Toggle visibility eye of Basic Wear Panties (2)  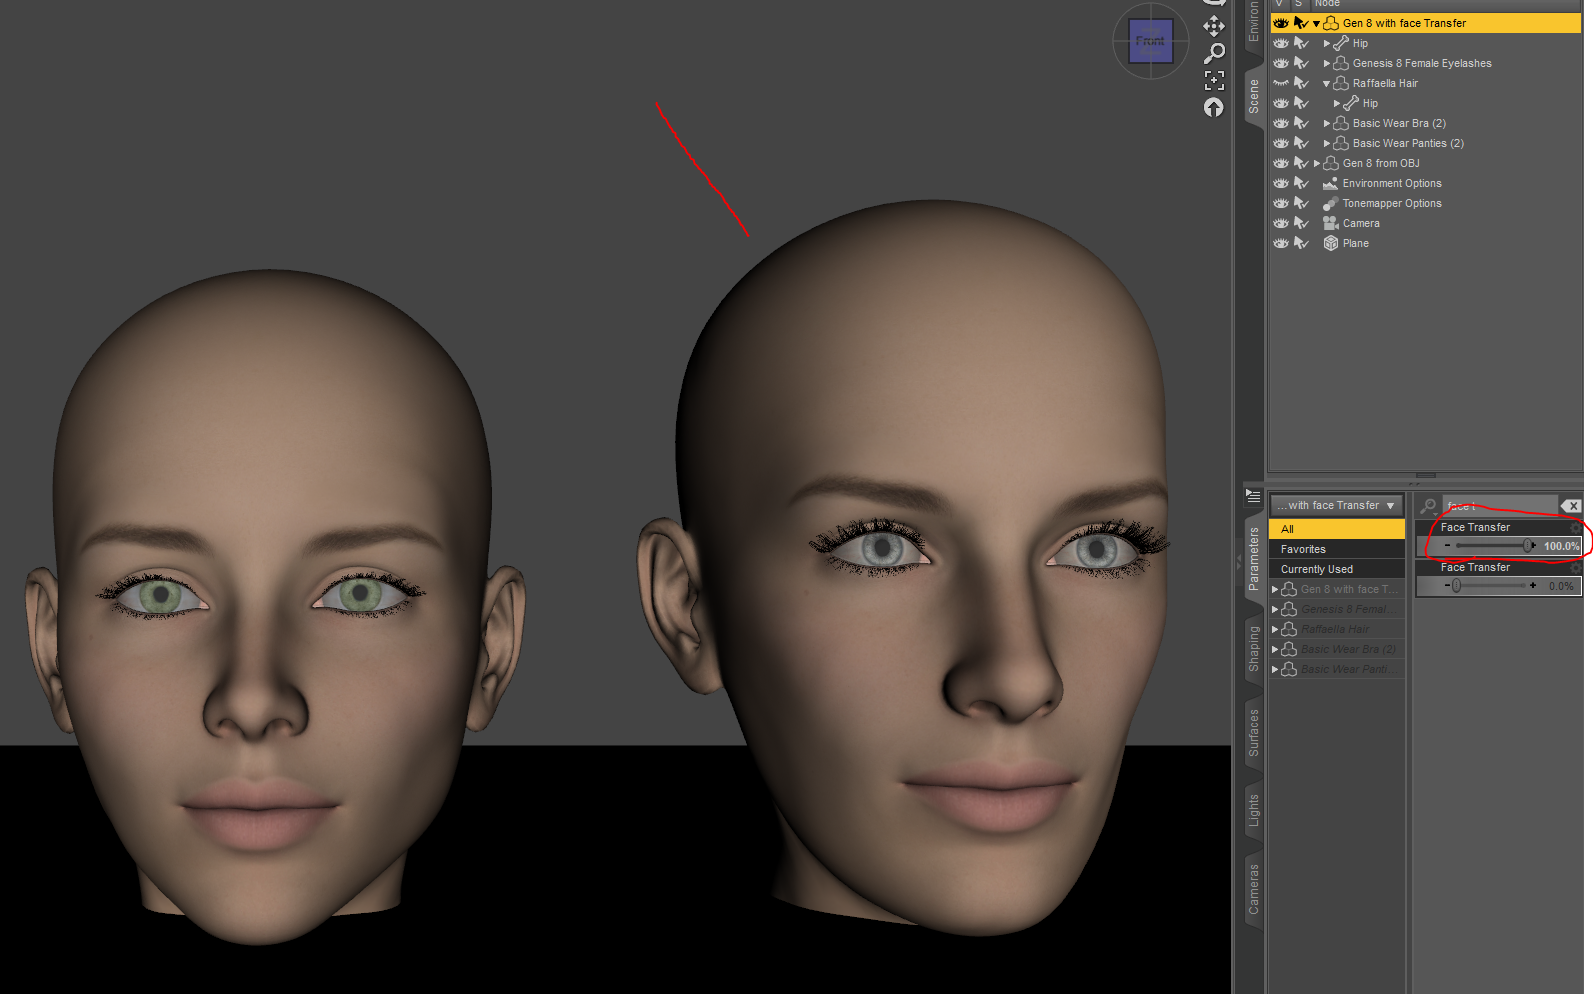[1280, 143]
